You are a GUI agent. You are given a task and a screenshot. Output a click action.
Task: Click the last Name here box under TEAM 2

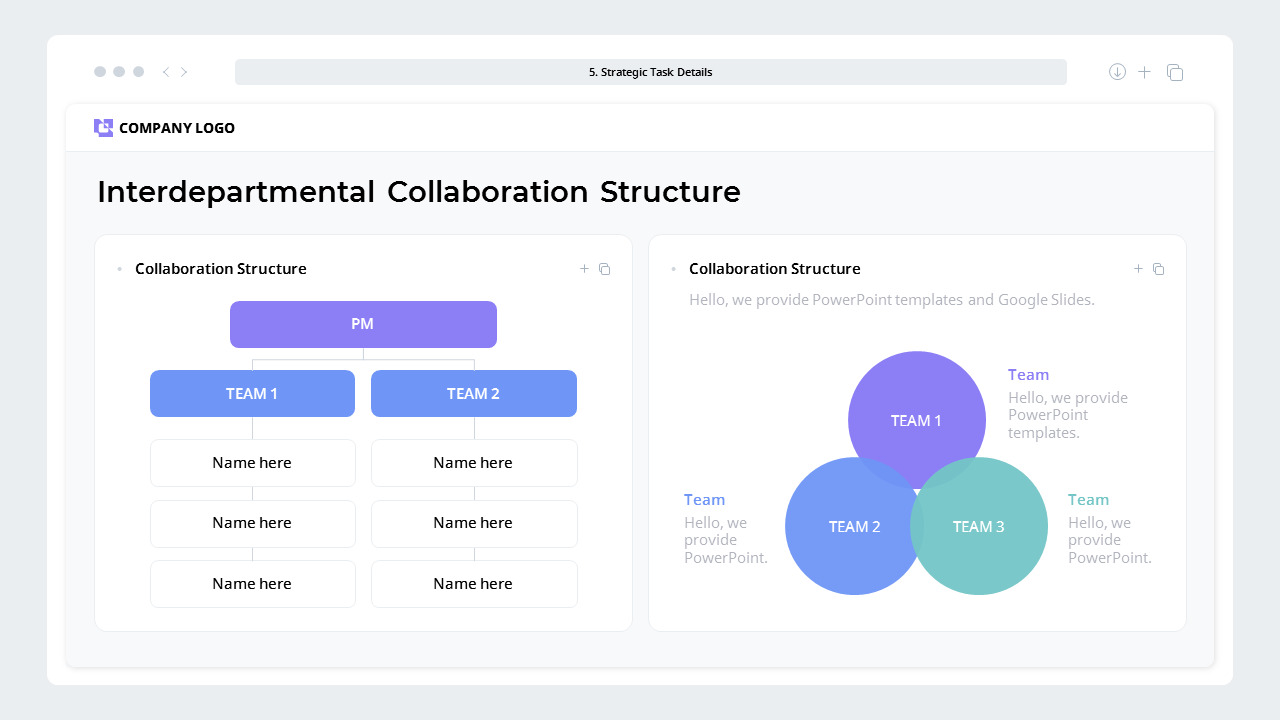coord(474,584)
